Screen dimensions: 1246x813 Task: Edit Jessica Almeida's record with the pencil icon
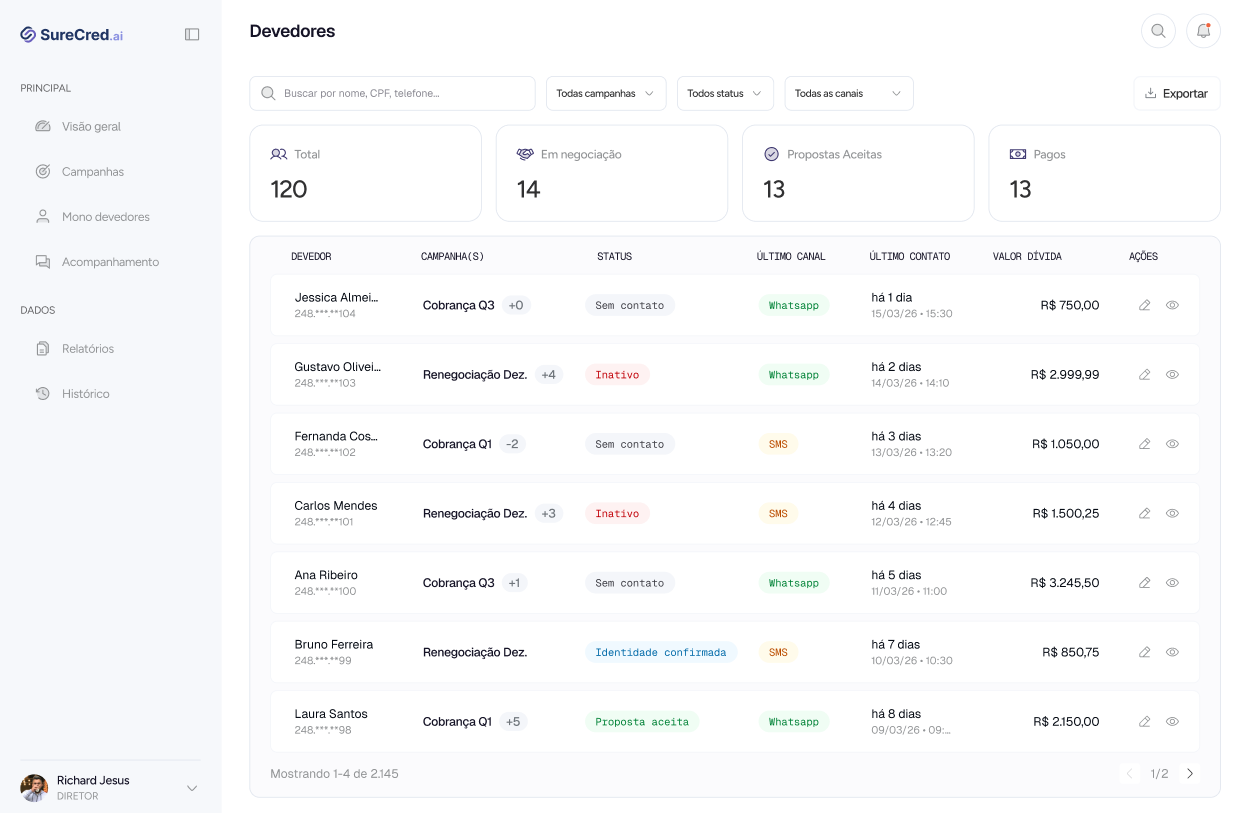coord(1145,305)
